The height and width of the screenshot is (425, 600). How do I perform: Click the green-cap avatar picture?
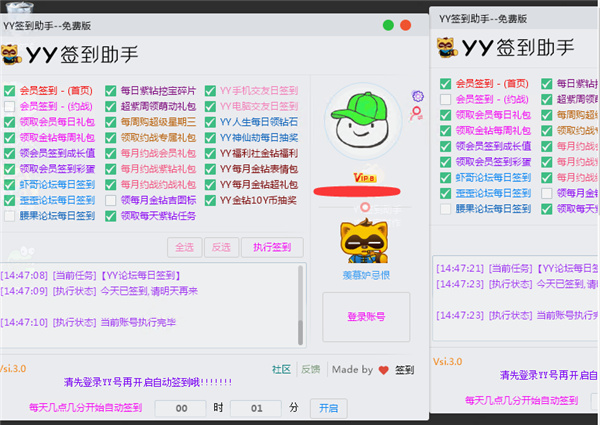coord(363,120)
